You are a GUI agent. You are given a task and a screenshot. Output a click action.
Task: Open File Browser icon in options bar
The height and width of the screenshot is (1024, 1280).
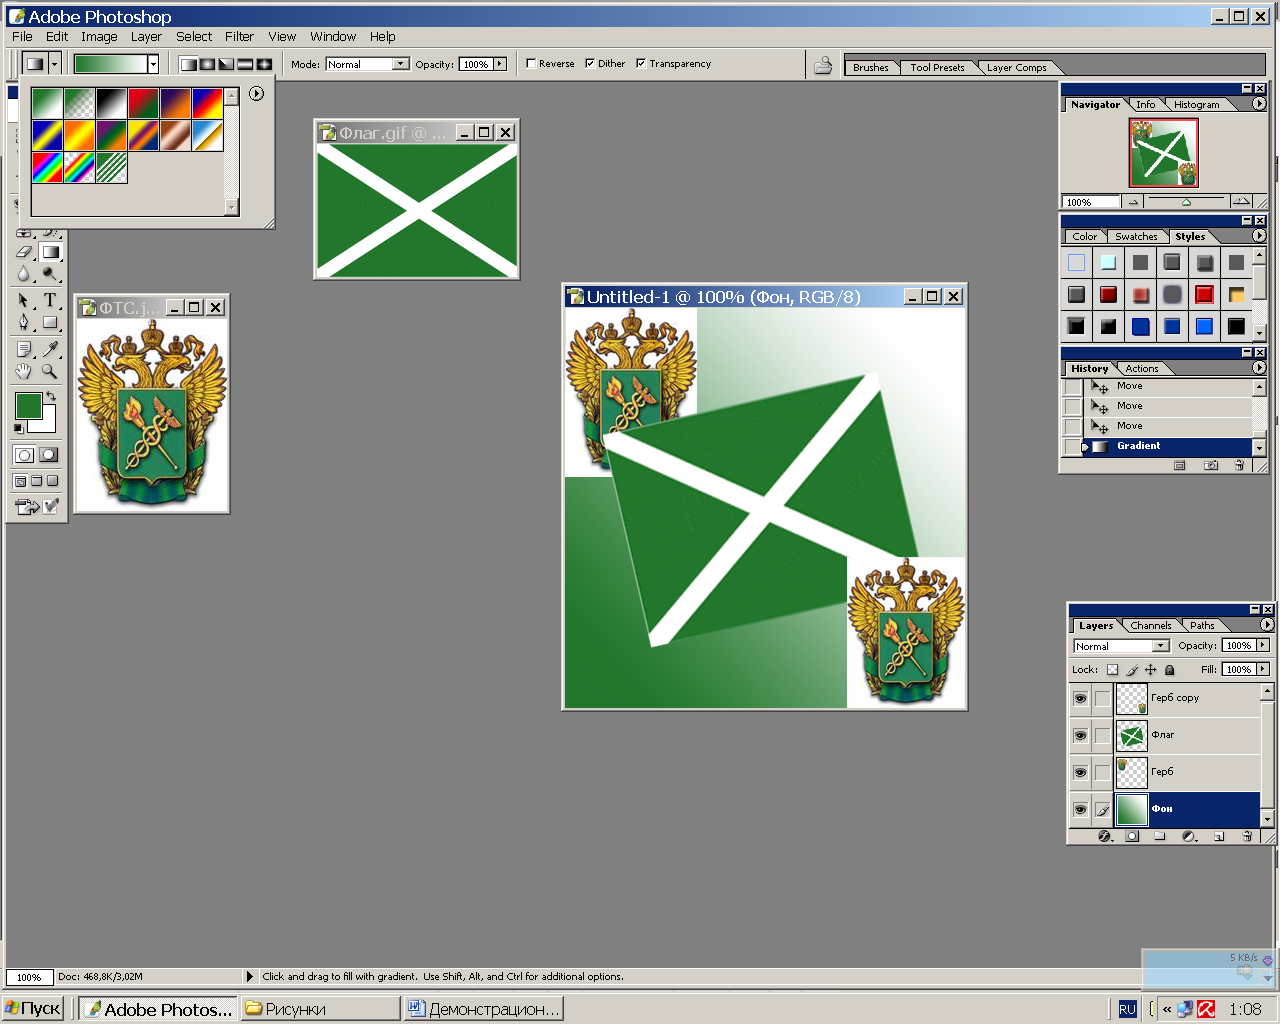click(823, 65)
